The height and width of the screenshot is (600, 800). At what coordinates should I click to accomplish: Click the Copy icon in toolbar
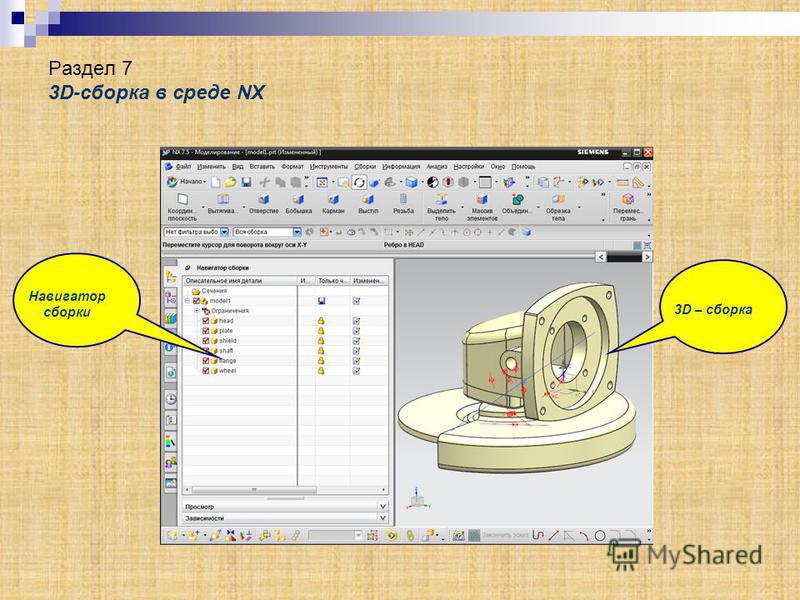click(x=280, y=182)
